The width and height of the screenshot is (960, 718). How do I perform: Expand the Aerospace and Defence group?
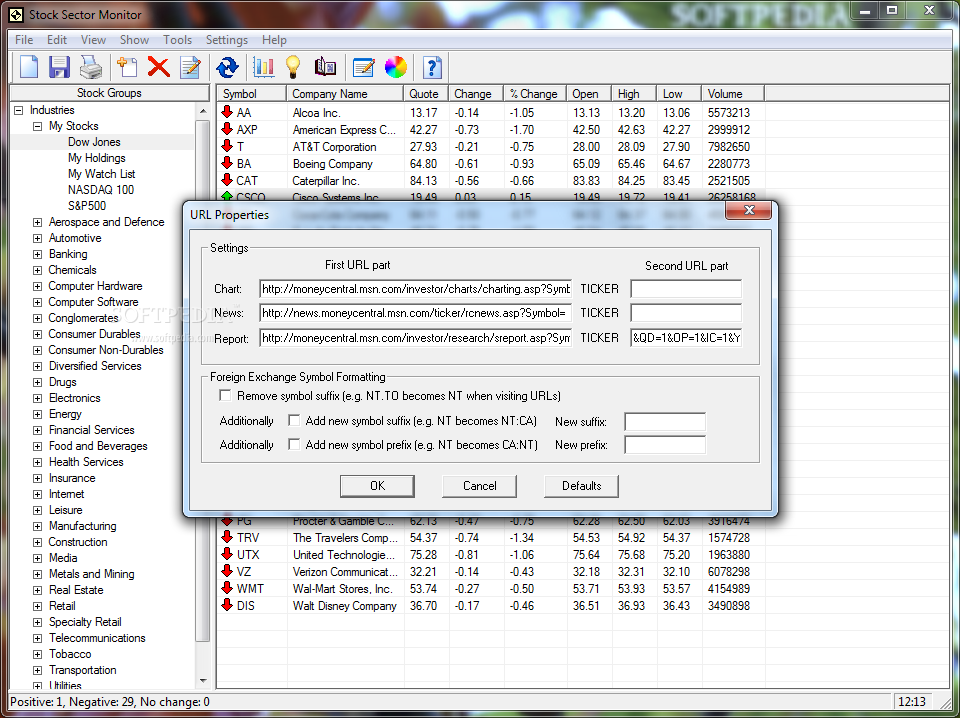coord(37,222)
